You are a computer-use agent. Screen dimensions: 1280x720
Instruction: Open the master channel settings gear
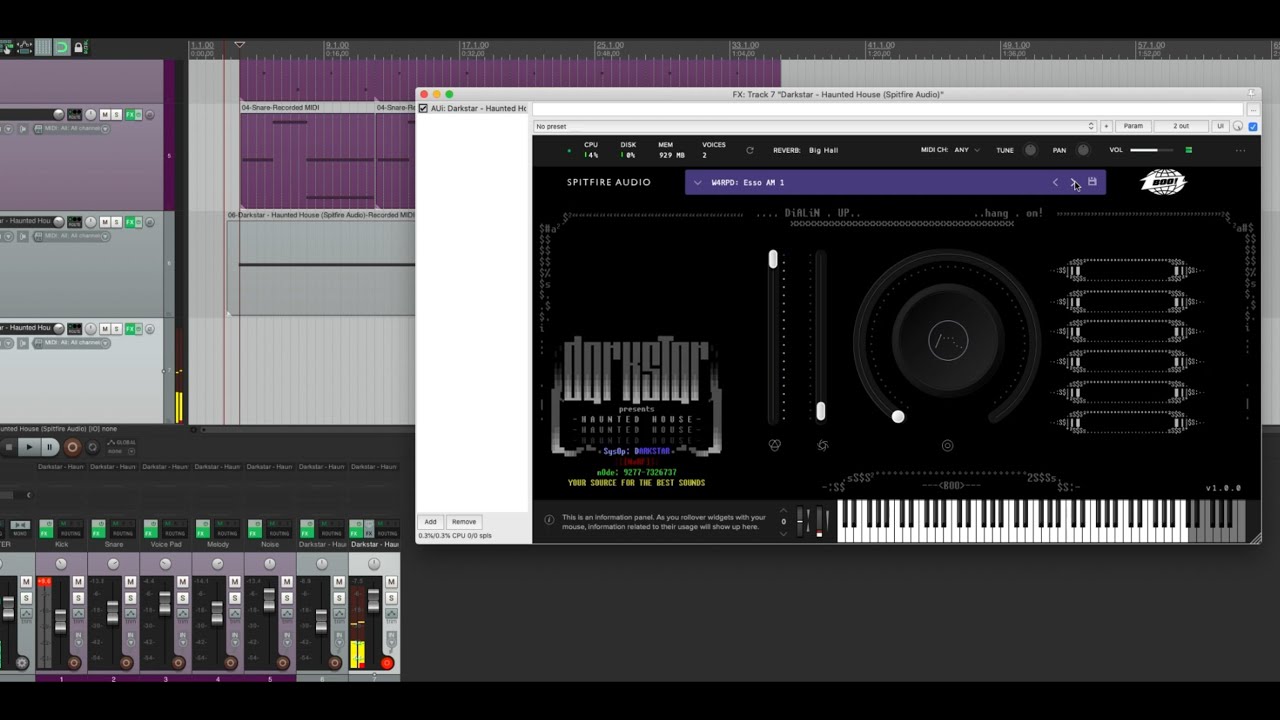click(22, 663)
